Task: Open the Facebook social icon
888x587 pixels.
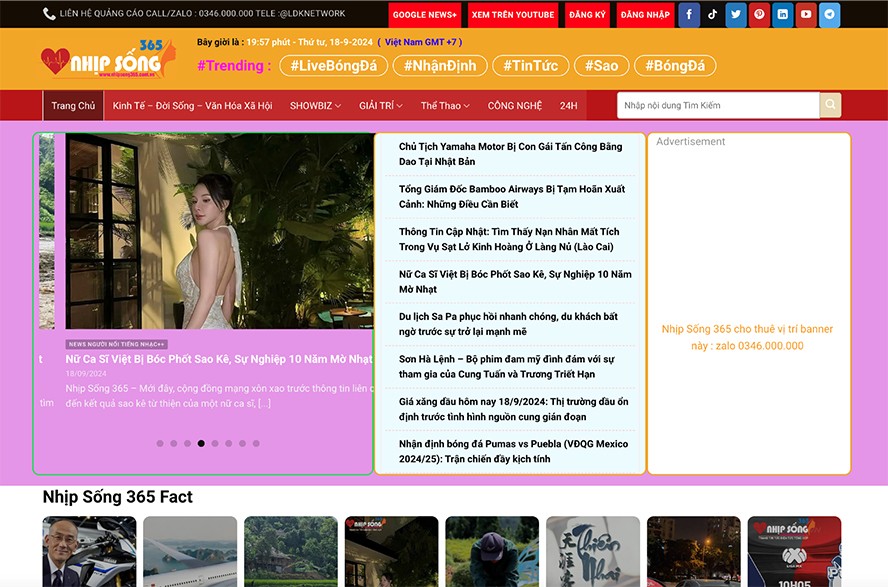Action: (x=689, y=15)
